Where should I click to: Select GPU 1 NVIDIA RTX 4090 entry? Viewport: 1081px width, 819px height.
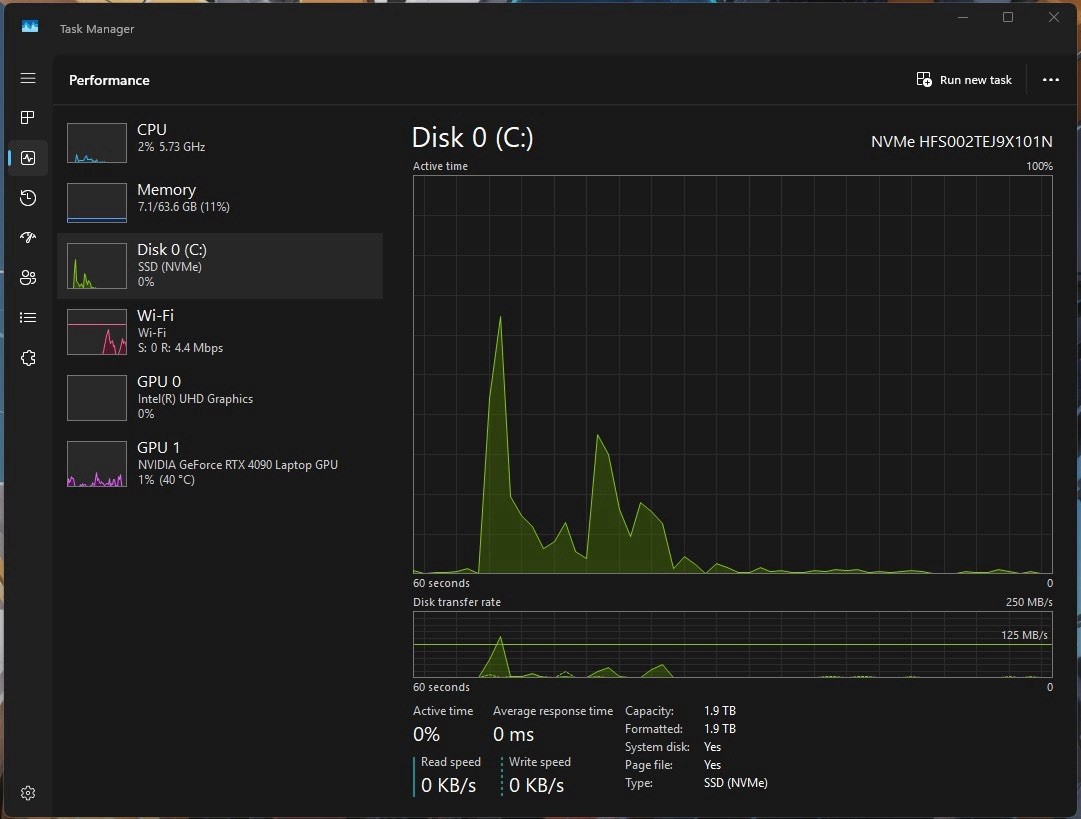[220, 464]
